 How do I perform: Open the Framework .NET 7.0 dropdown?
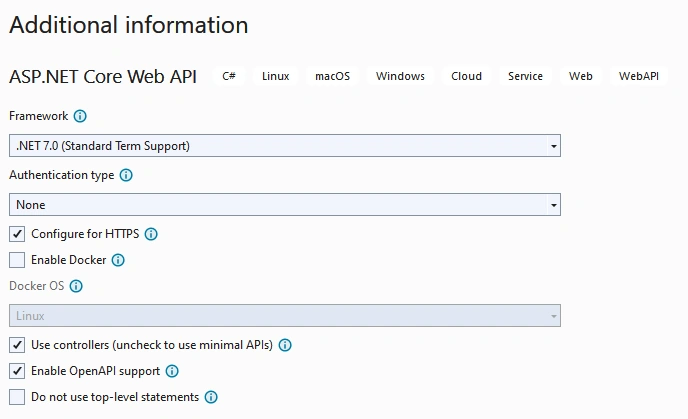pos(285,146)
